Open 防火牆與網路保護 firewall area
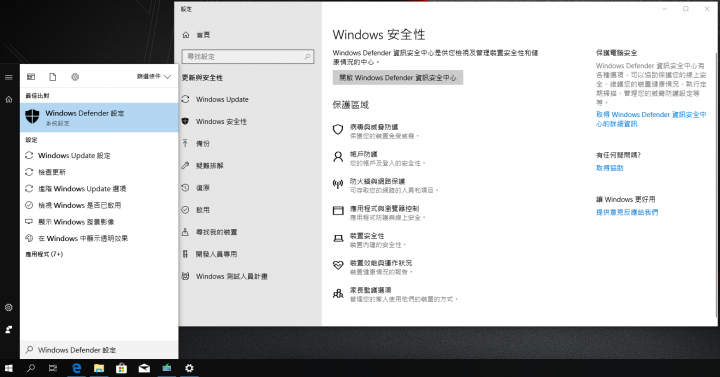This screenshot has width=720, height=377. pos(386,185)
